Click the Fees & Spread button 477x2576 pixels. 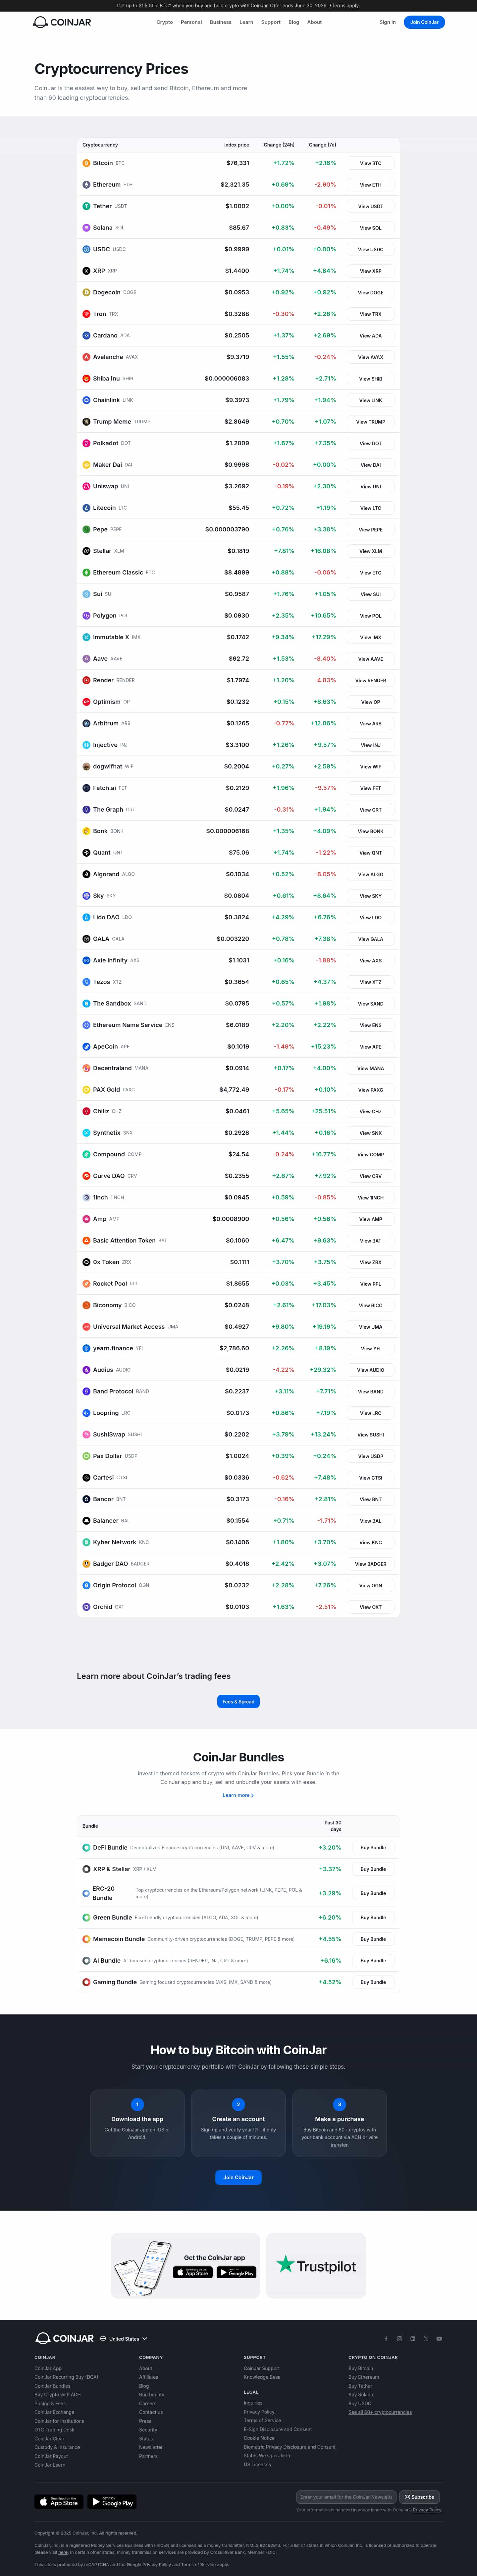tap(238, 1701)
